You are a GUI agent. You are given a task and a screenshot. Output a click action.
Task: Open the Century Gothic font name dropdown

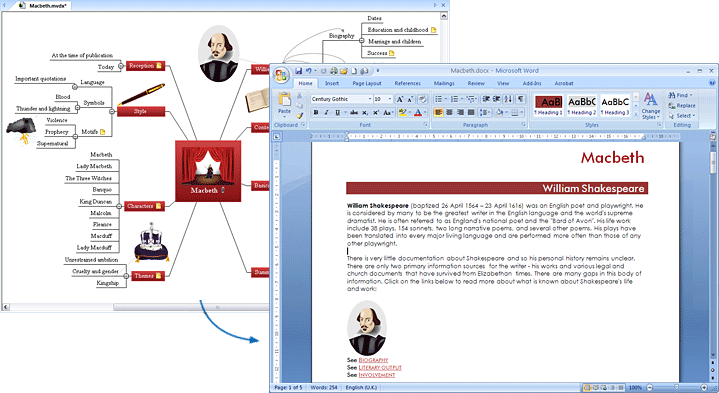tap(370, 99)
